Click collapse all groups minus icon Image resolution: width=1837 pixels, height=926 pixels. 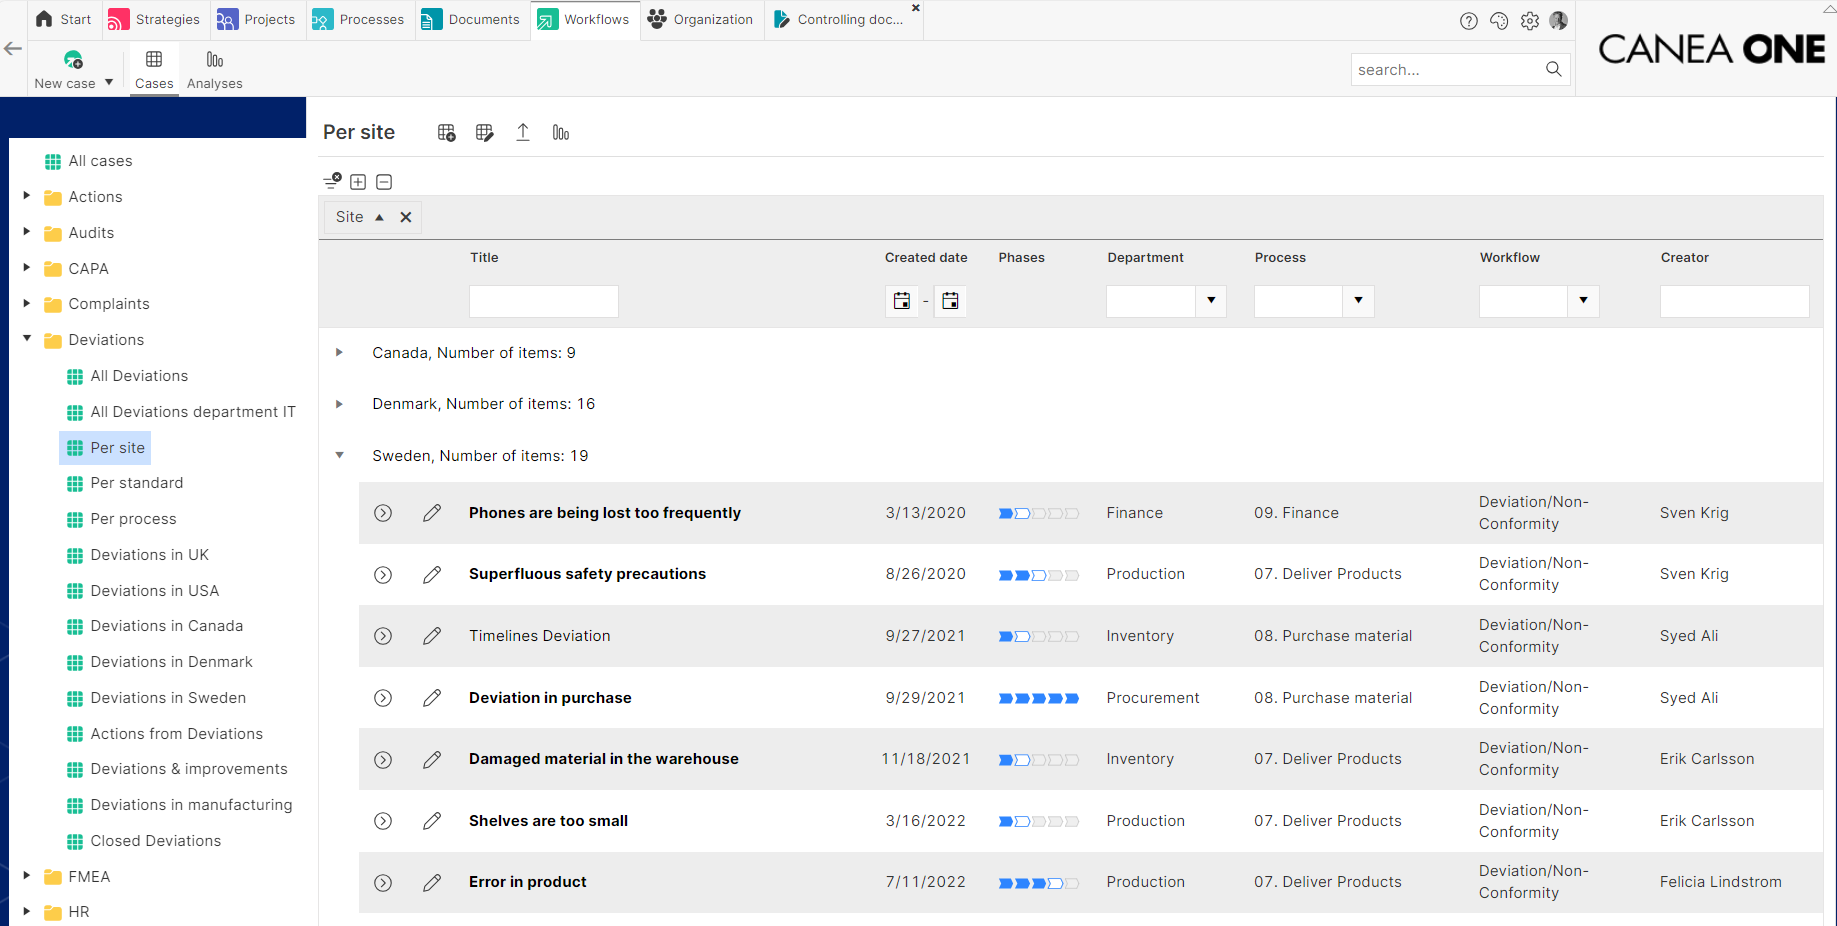click(384, 182)
